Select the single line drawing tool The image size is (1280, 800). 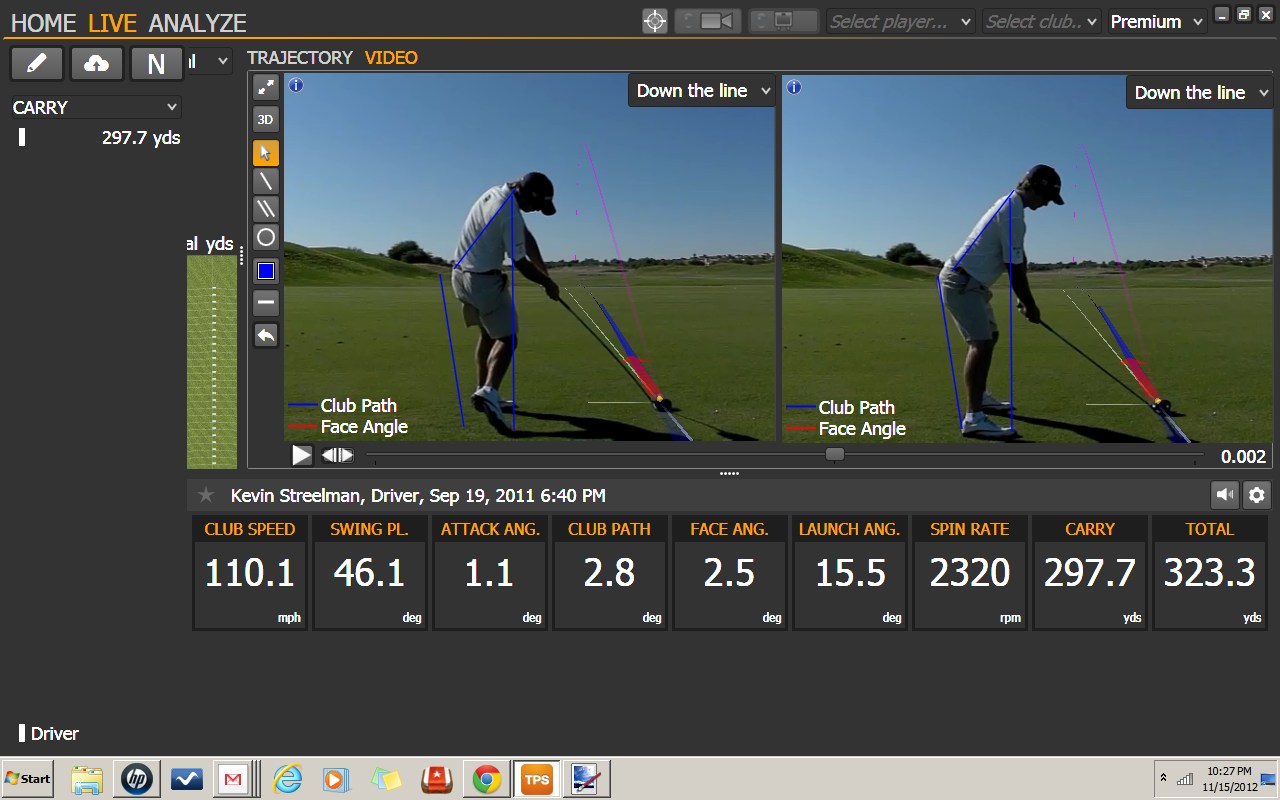(x=266, y=181)
